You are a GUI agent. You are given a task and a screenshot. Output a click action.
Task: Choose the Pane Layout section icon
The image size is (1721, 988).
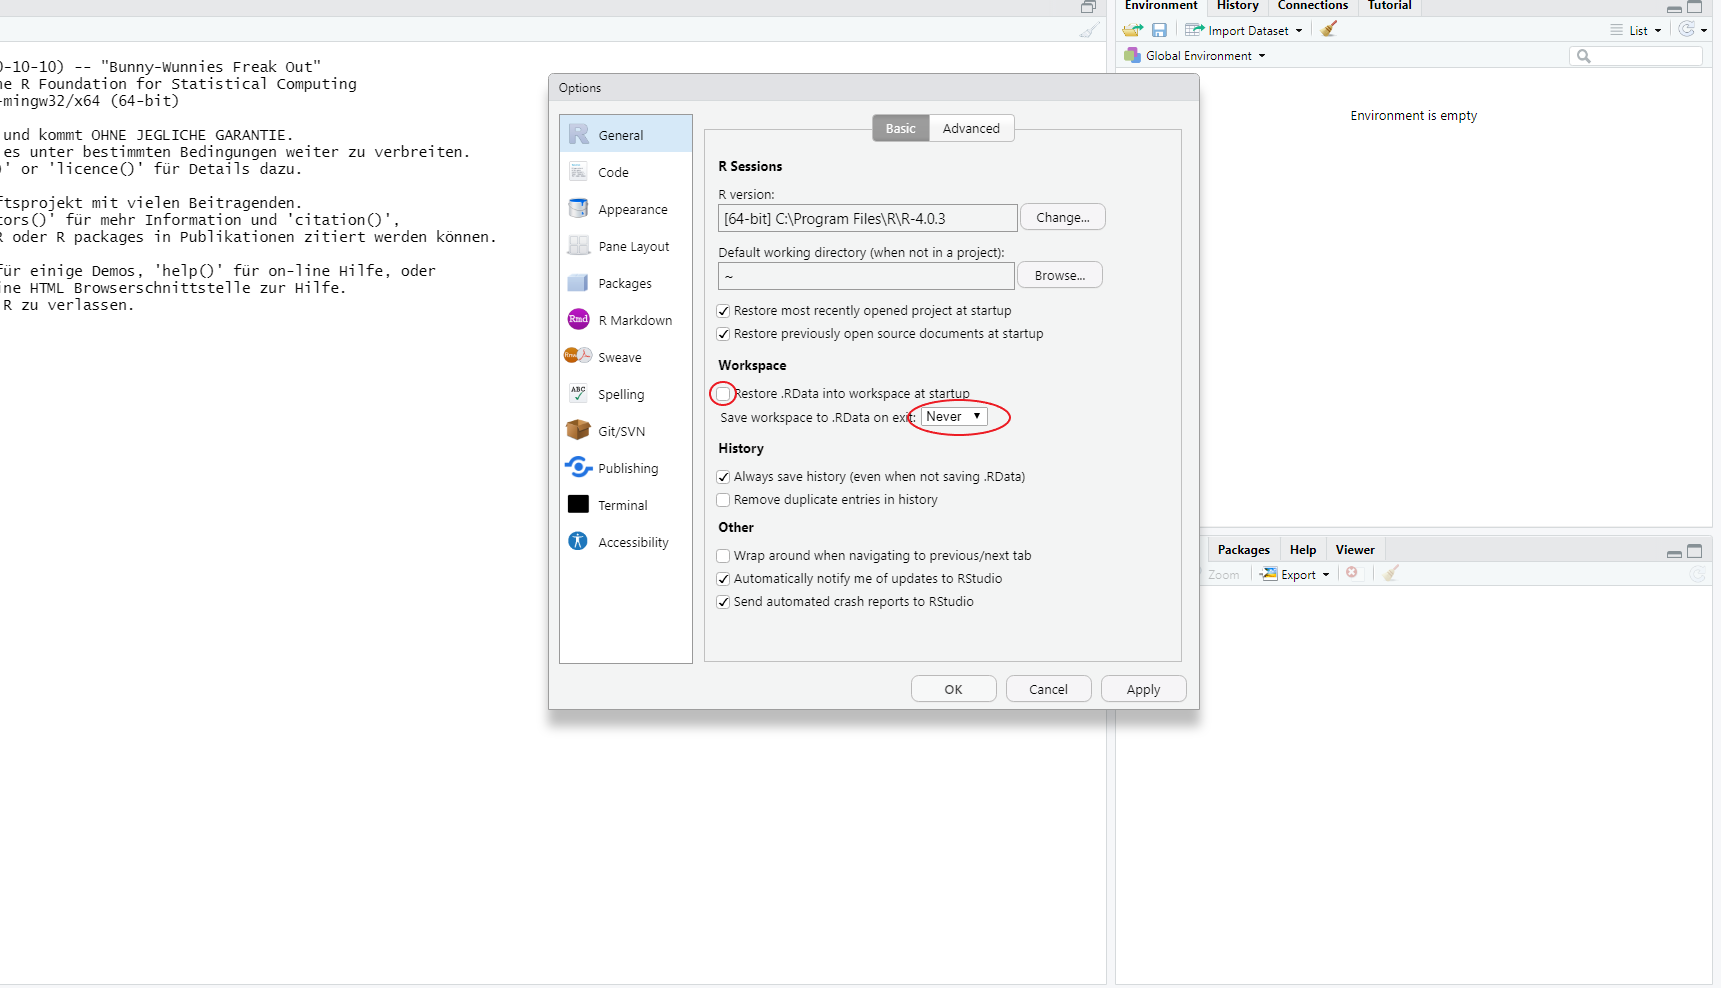[578, 246]
